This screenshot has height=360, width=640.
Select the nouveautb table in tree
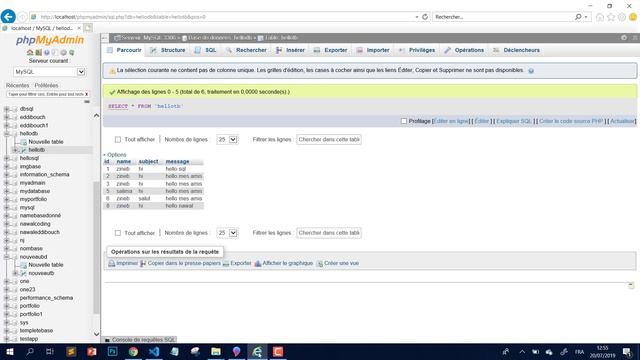(x=41, y=273)
